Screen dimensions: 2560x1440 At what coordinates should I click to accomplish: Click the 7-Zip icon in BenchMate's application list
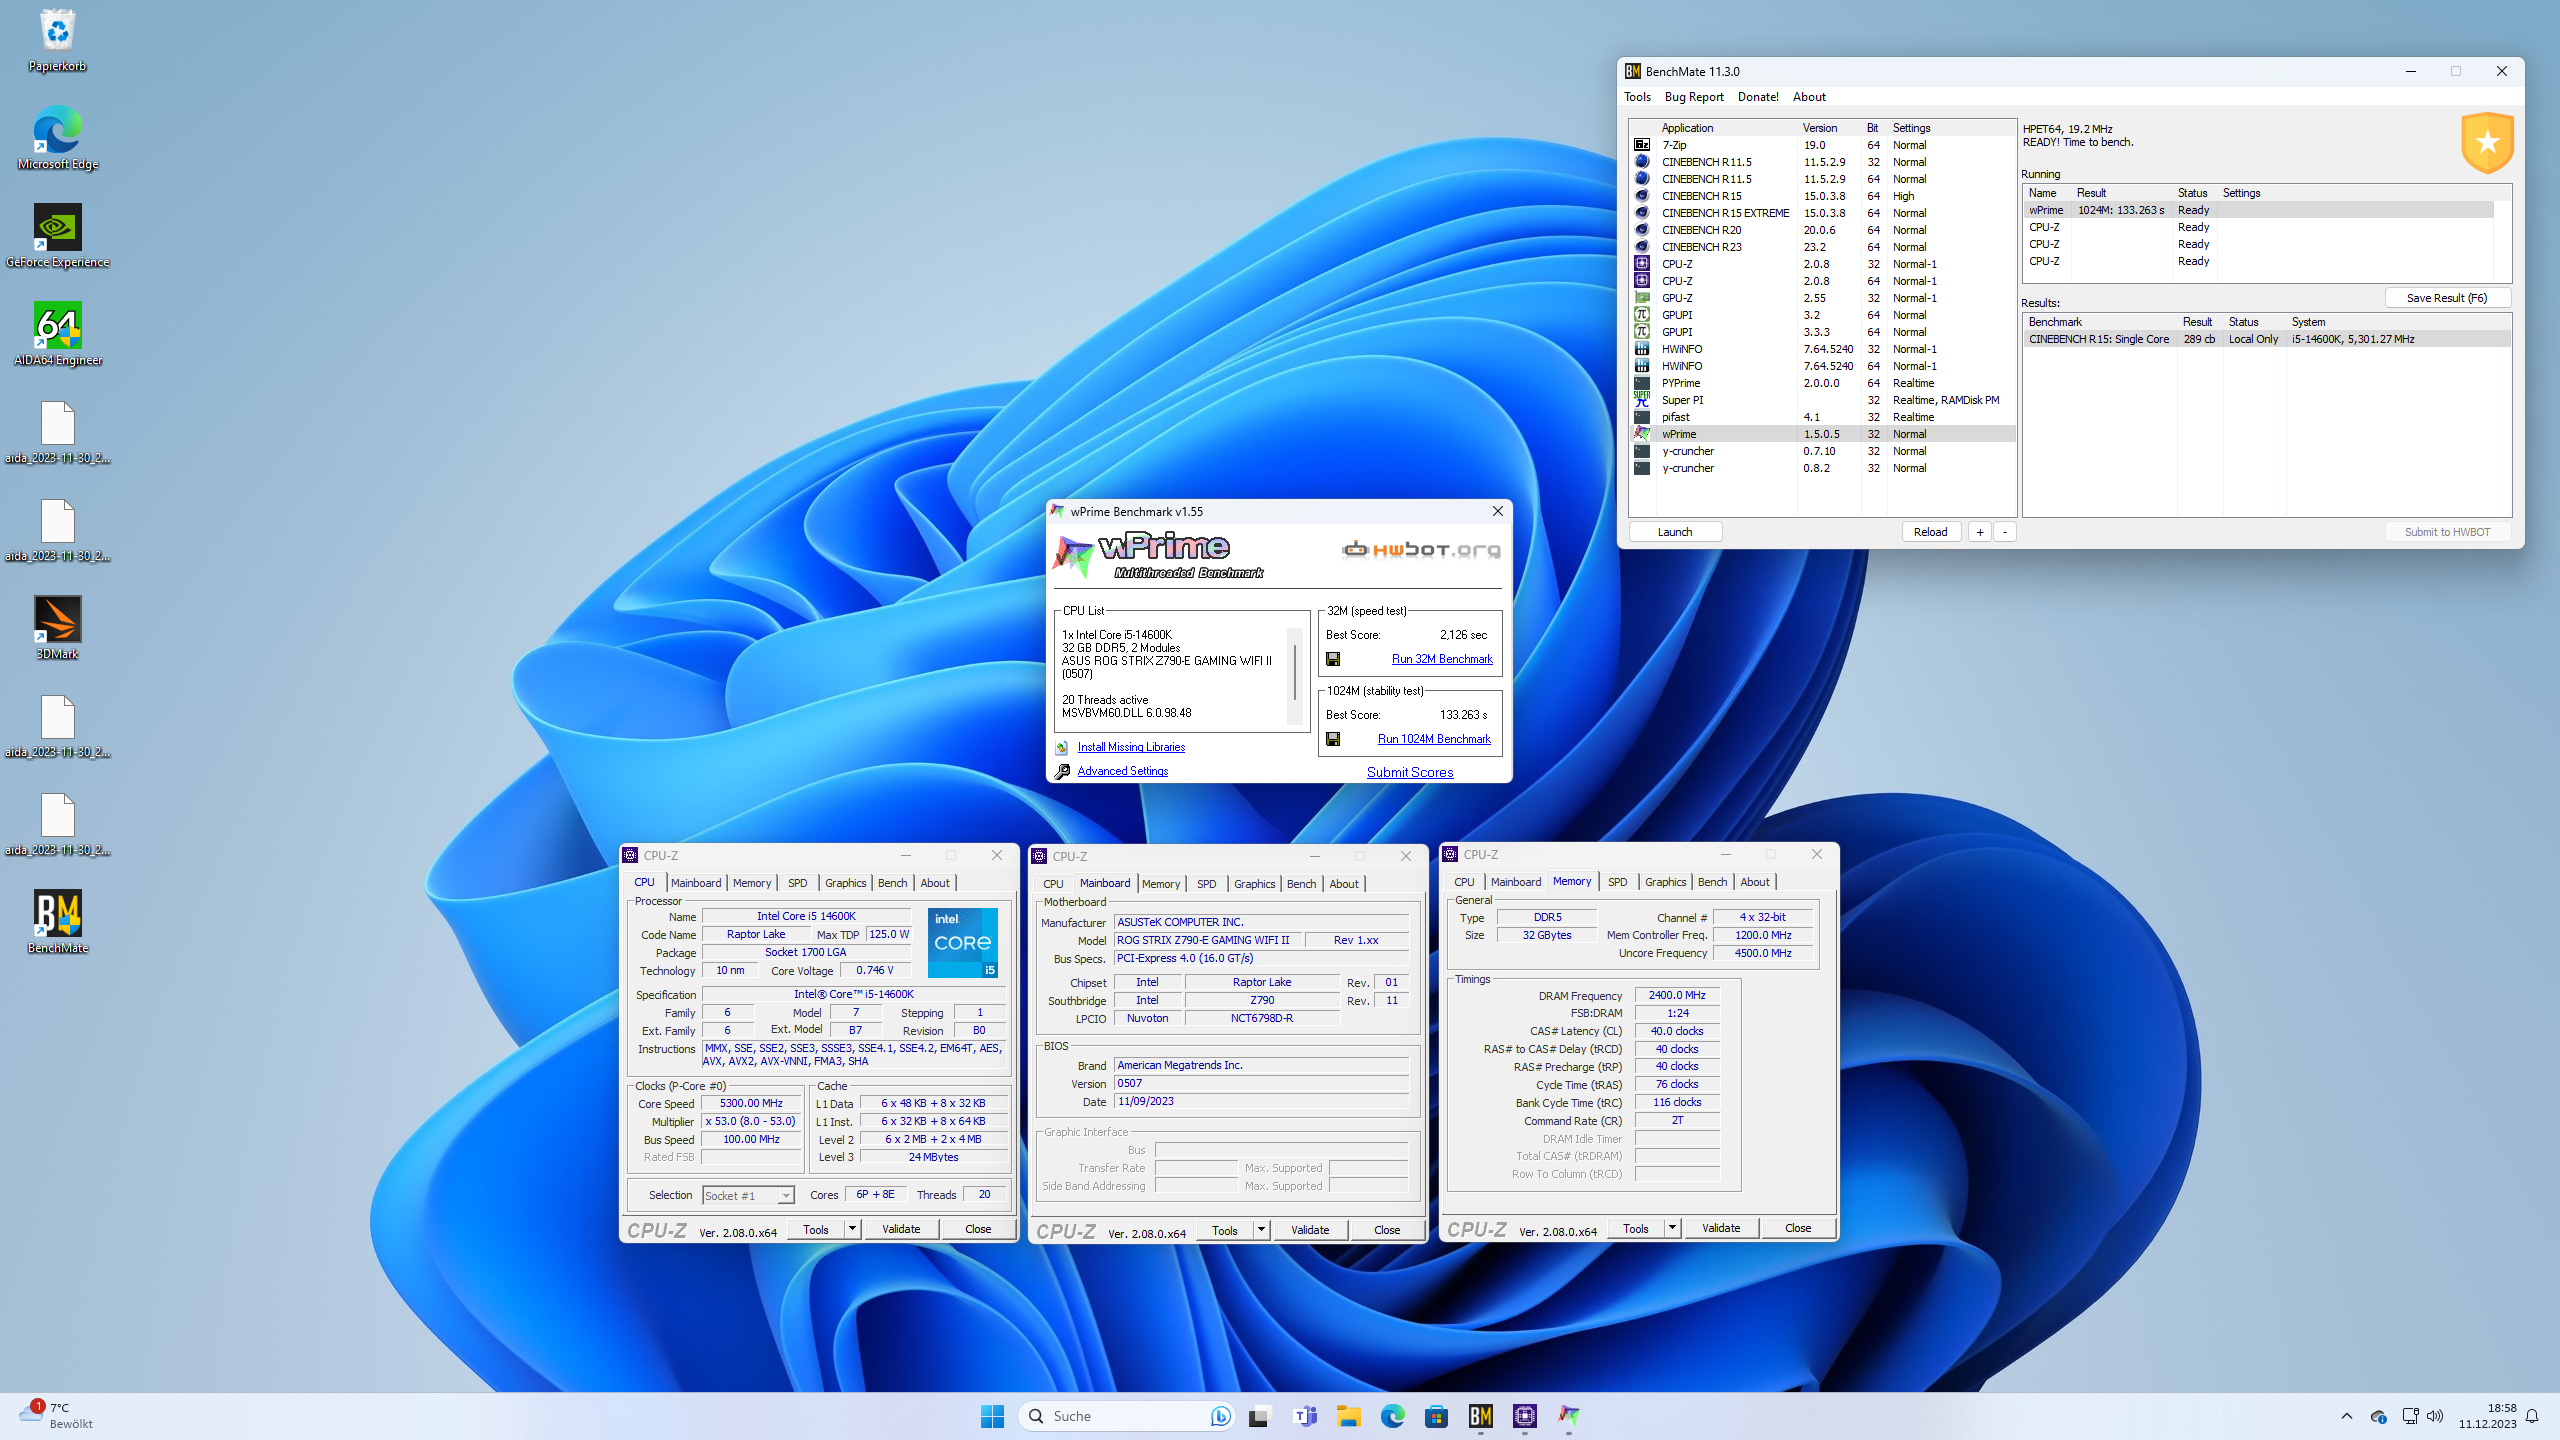pyautogui.click(x=1641, y=145)
